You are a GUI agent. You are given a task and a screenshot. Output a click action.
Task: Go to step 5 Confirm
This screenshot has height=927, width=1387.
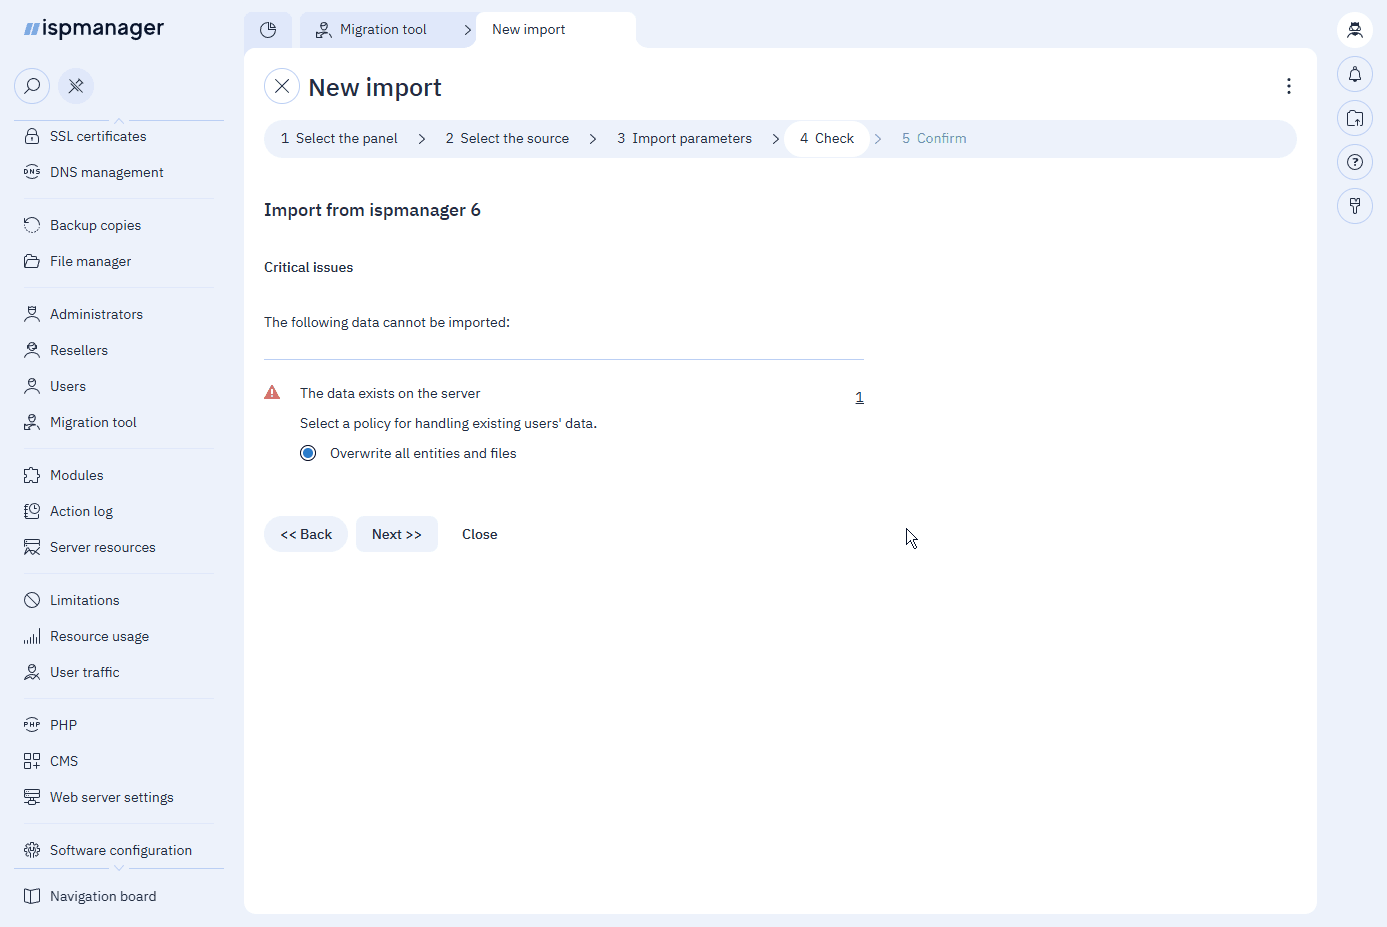point(934,138)
